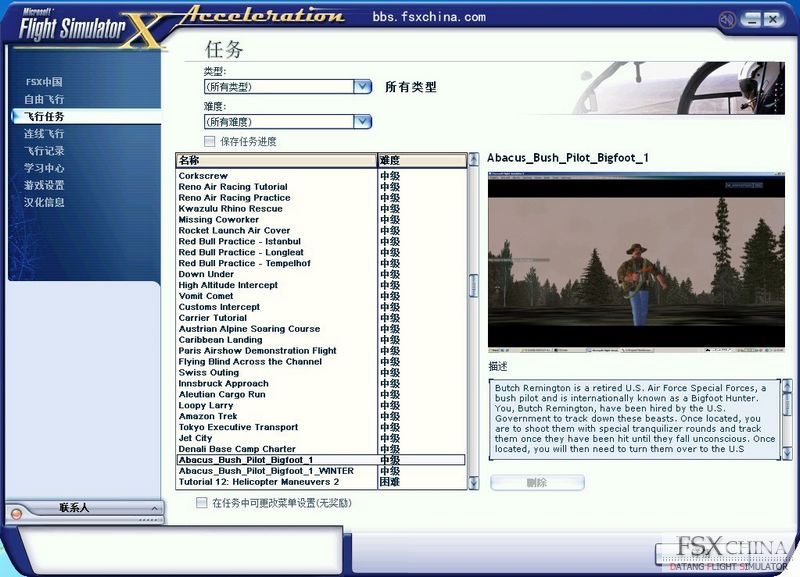
Task: Select Red Bull Practice - Longleat
Action: click(241, 253)
